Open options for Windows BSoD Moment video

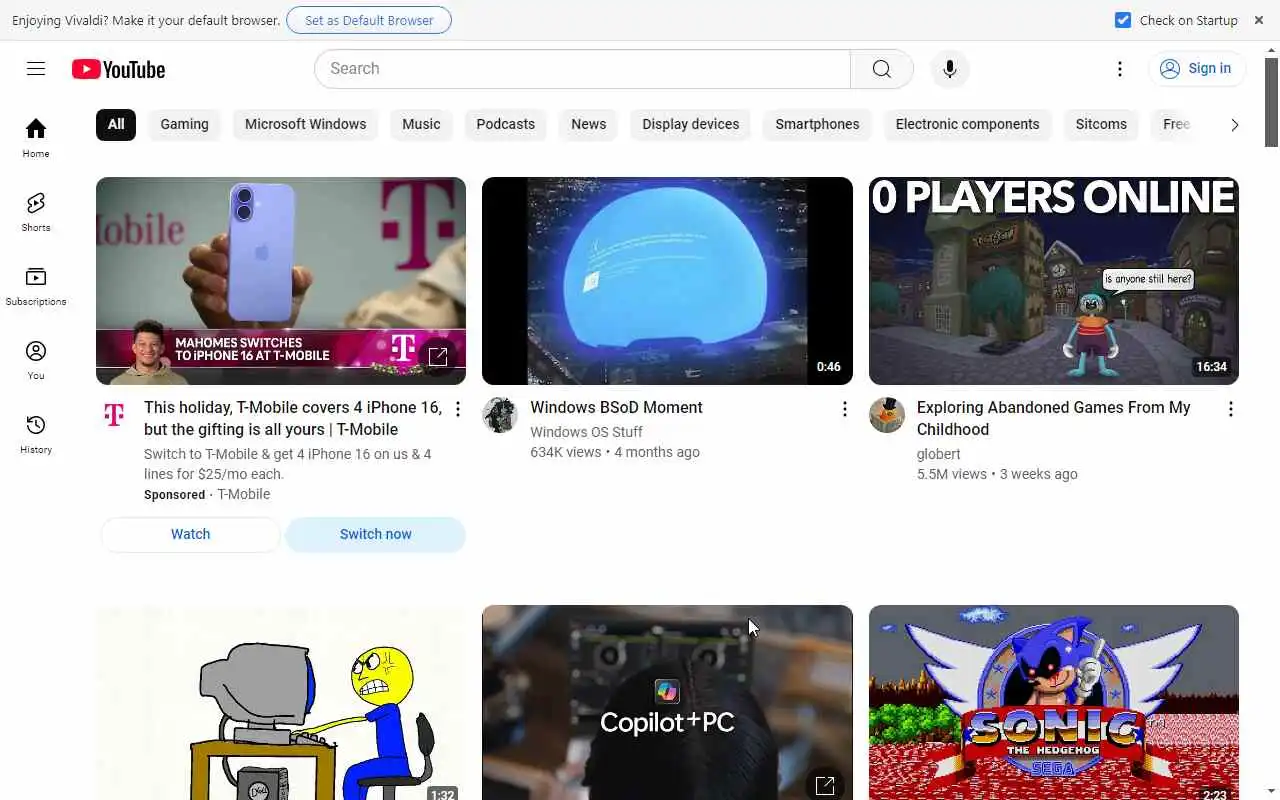point(844,409)
